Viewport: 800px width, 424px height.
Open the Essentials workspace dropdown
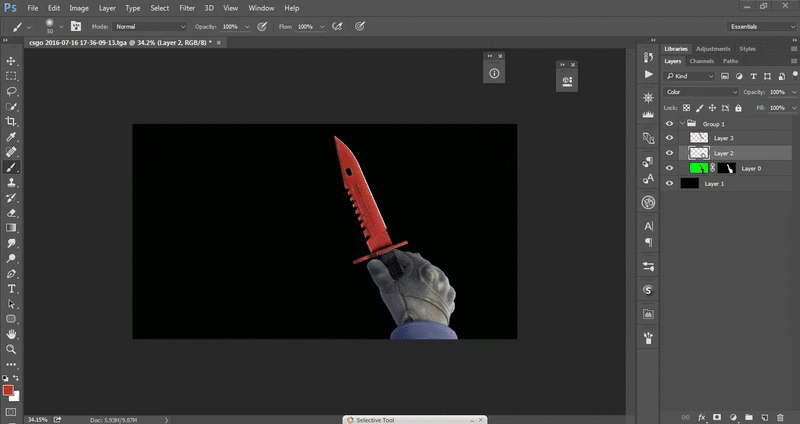point(761,27)
